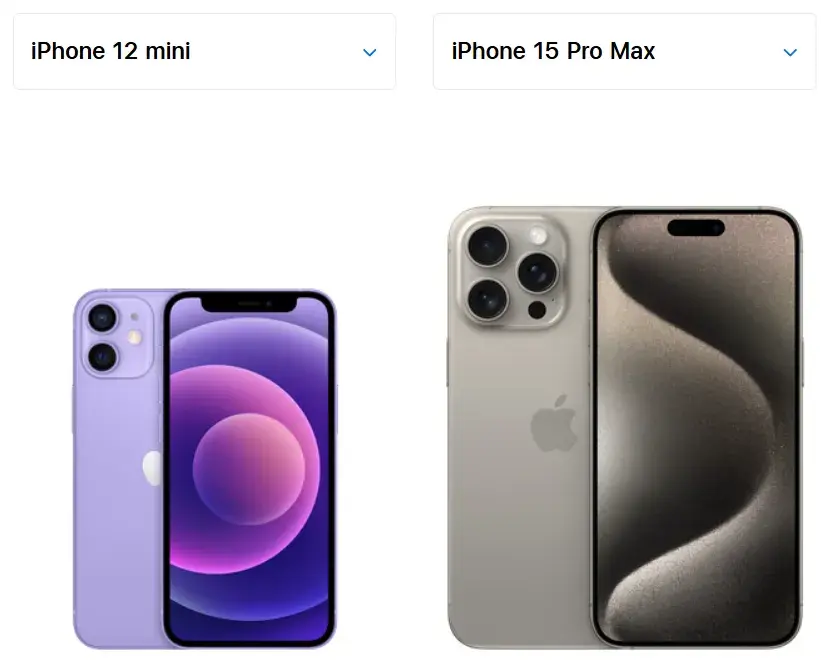
Task: Click the Apple logo on iPhone 15 Pro Max
Action: [554, 423]
